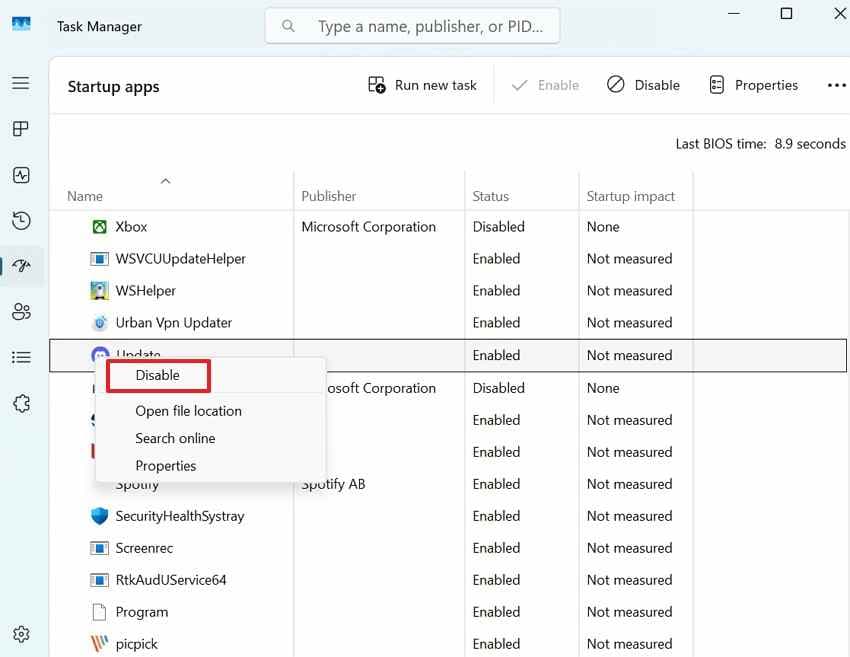
Task: Click the Screenrec row icon
Action: pyautogui.click(x=99, y=549)
